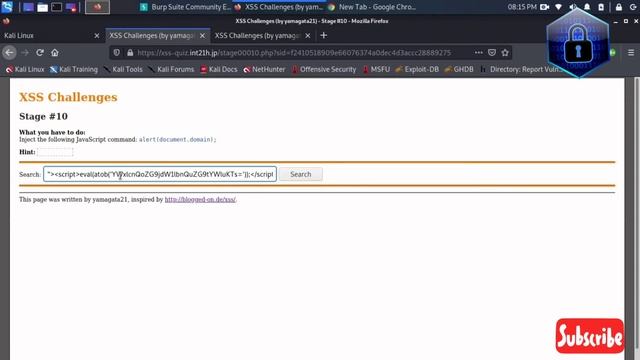The height and width of the screenshot is (360, 640).
Task: Select the second XSS Challenges tab
Action: [263, 36]
